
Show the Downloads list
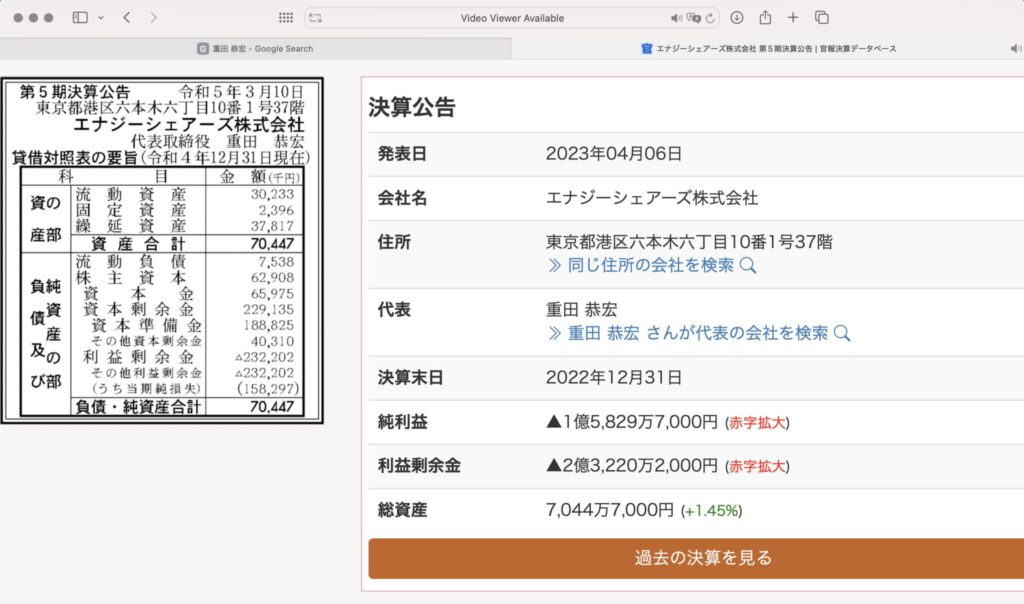click(737, 18)
